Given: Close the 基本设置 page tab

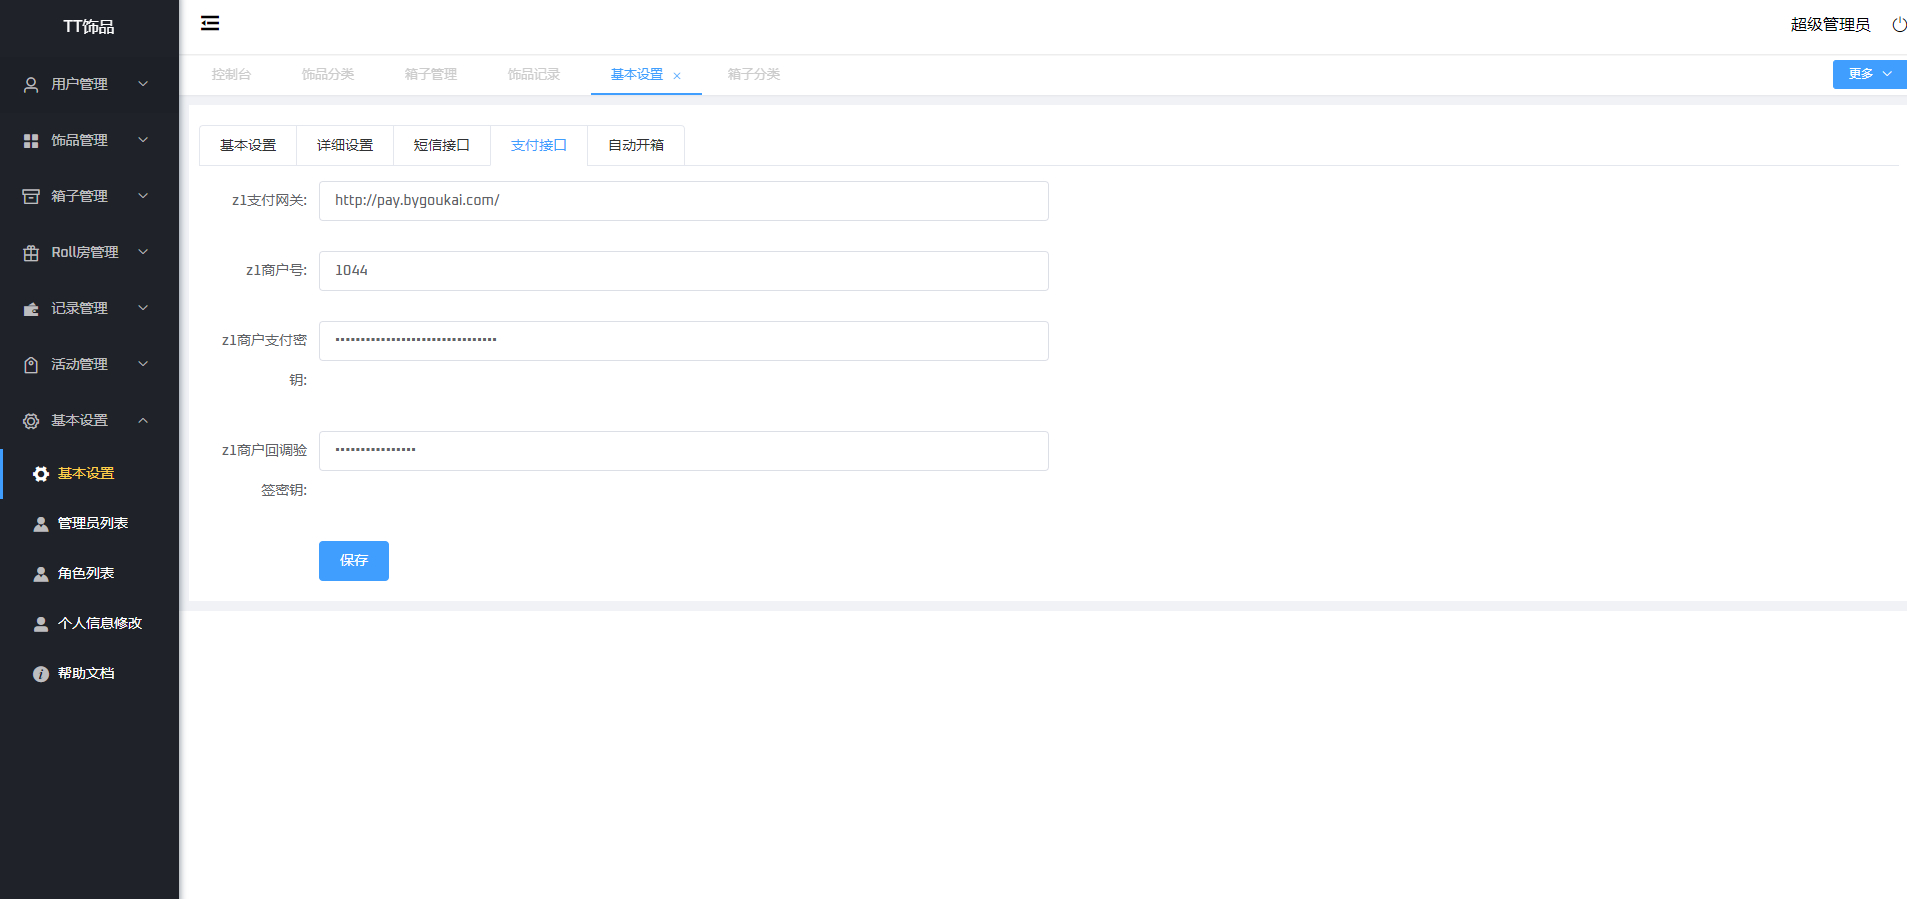Looking at the screenshot, I should click(677, 76).
